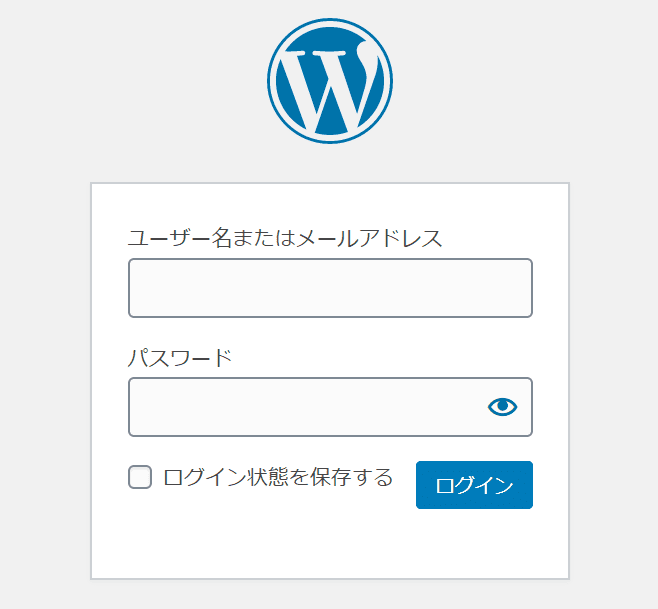The image size is (658, 609).
Task: Open WordPress.org via the header logo
Action: (329, 81)
